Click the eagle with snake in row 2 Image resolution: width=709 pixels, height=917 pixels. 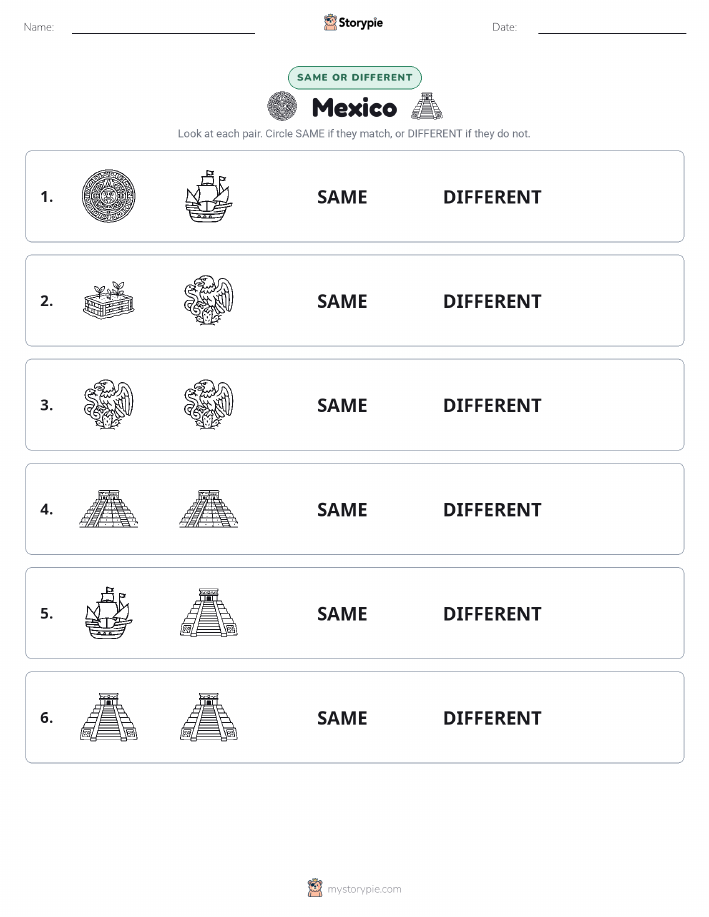[x=208, y=300]
